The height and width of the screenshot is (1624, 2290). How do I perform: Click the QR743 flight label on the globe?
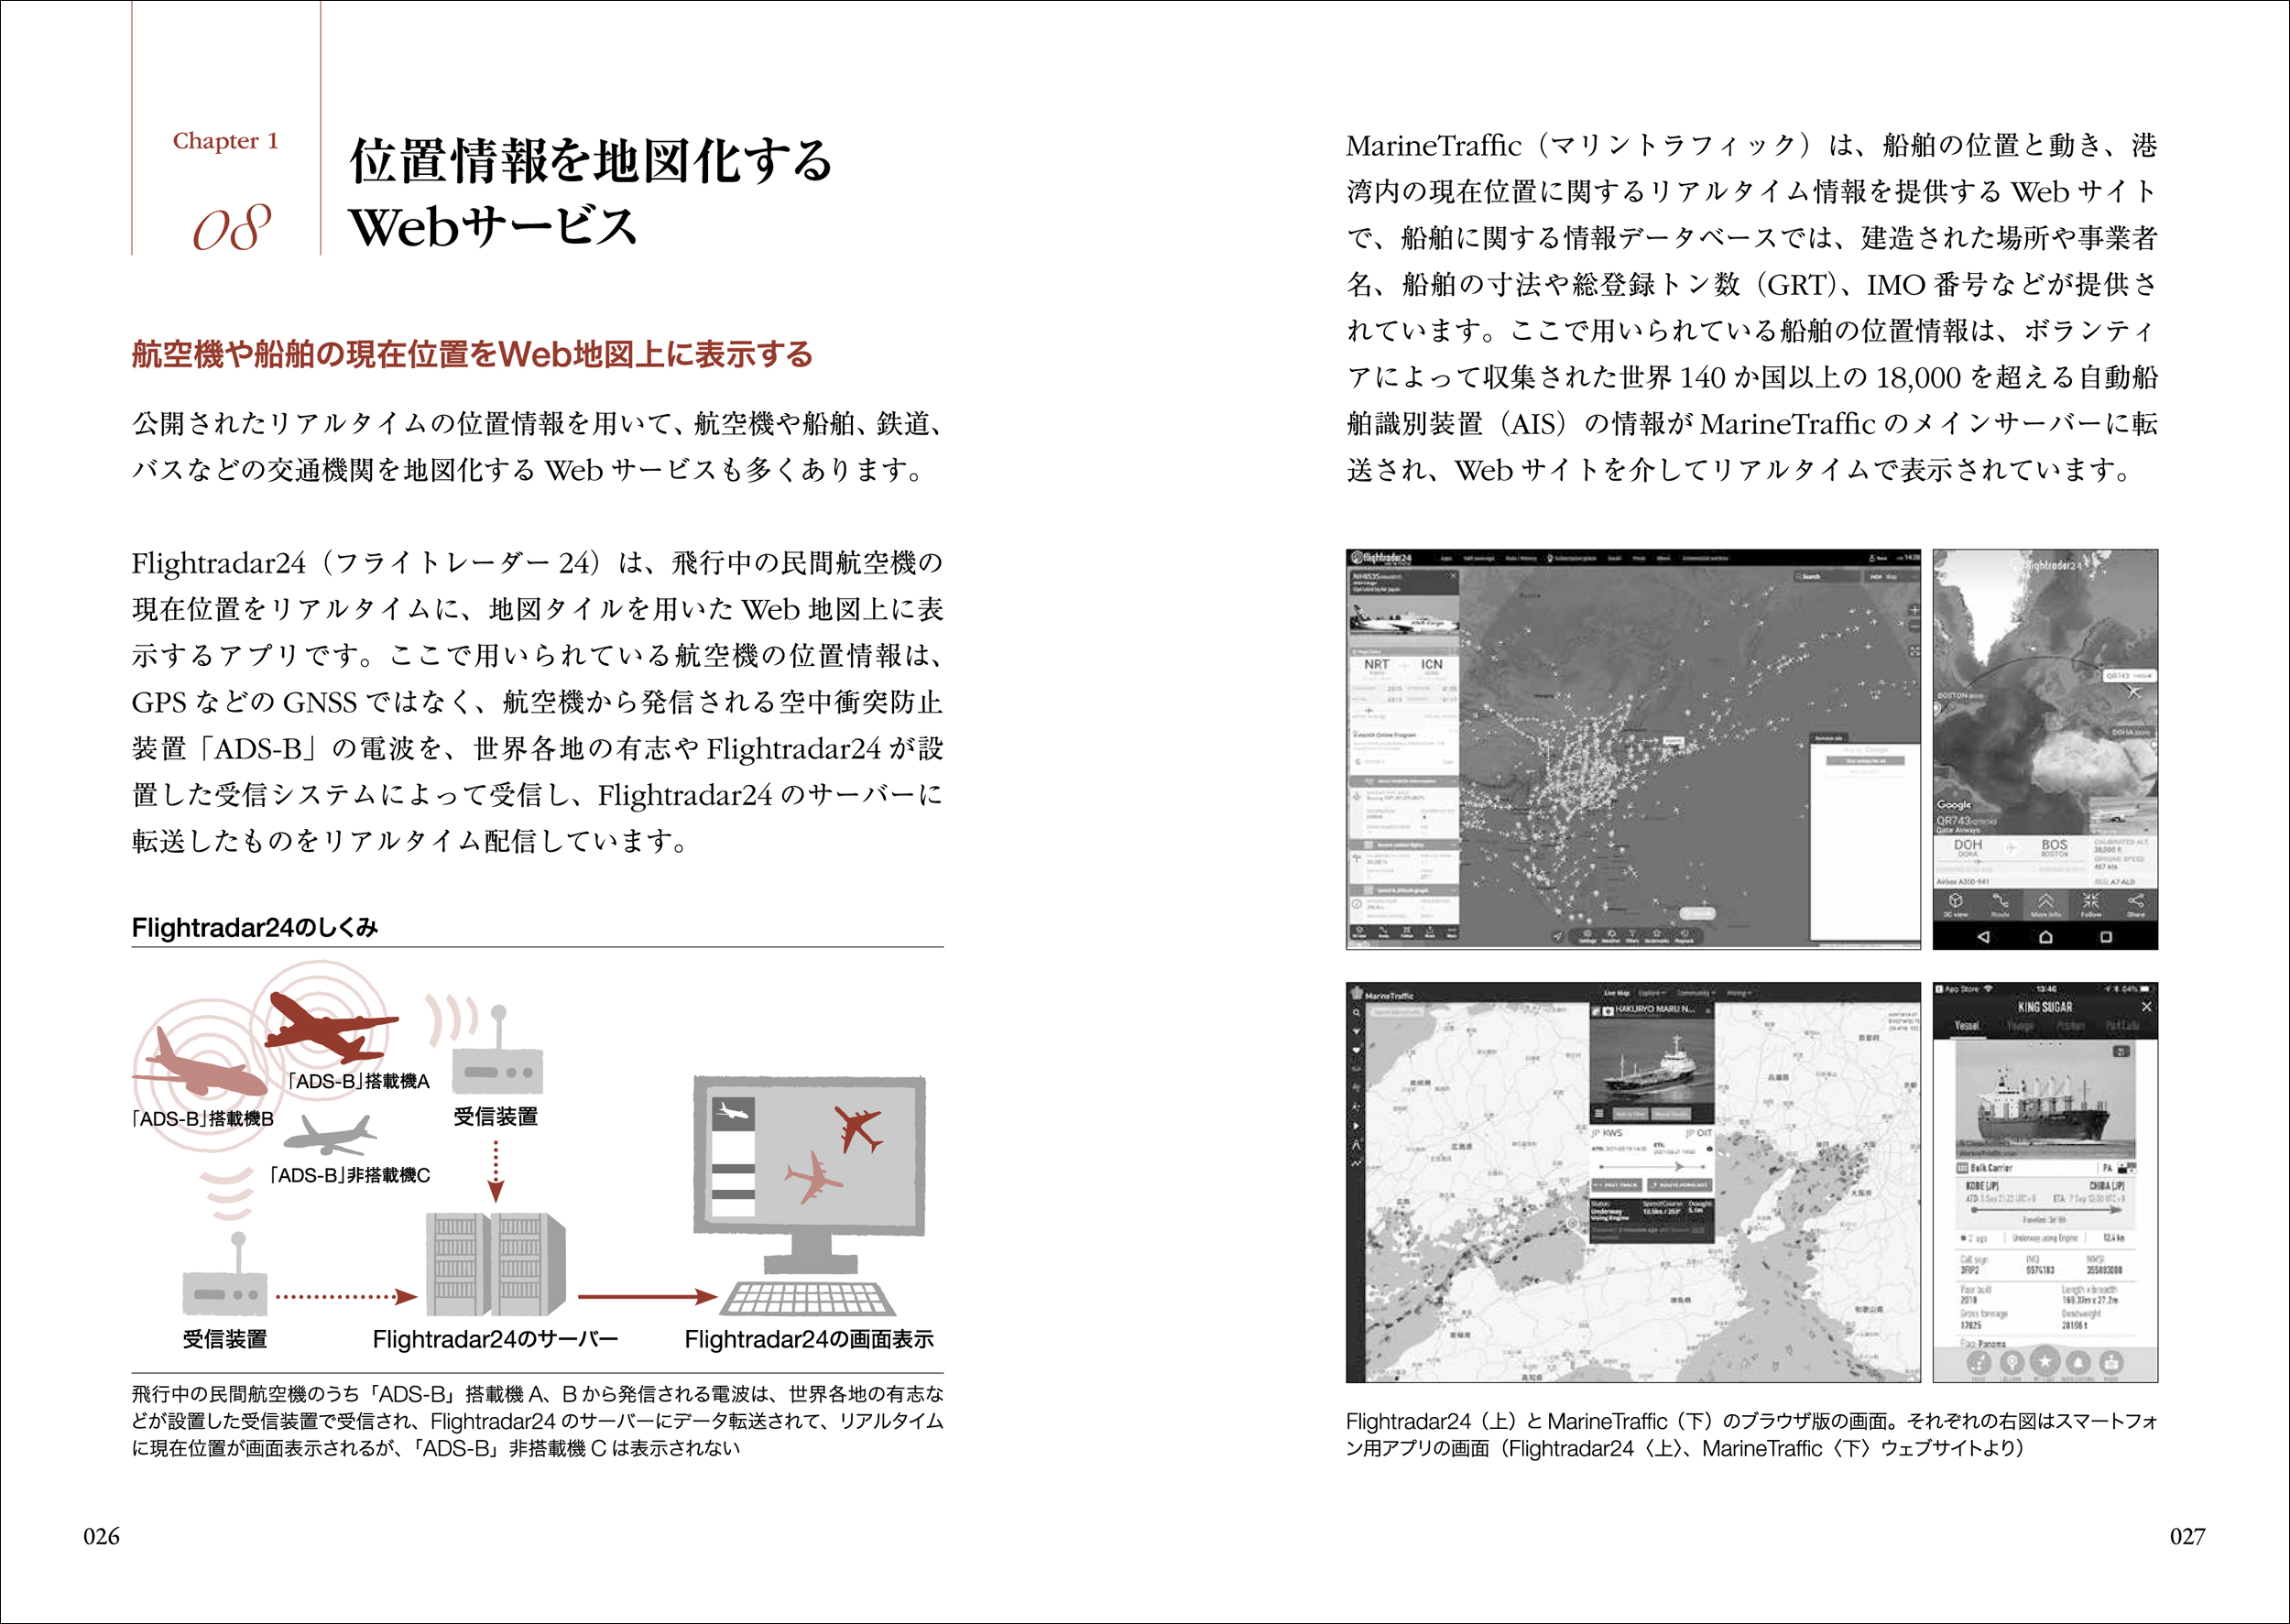tap(2129, 676)
